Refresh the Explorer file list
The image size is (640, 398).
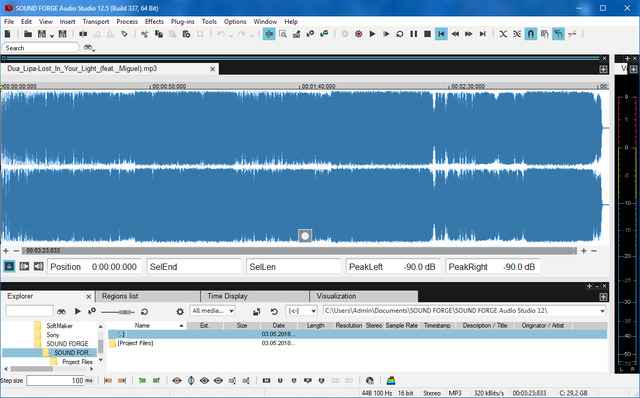274,311
